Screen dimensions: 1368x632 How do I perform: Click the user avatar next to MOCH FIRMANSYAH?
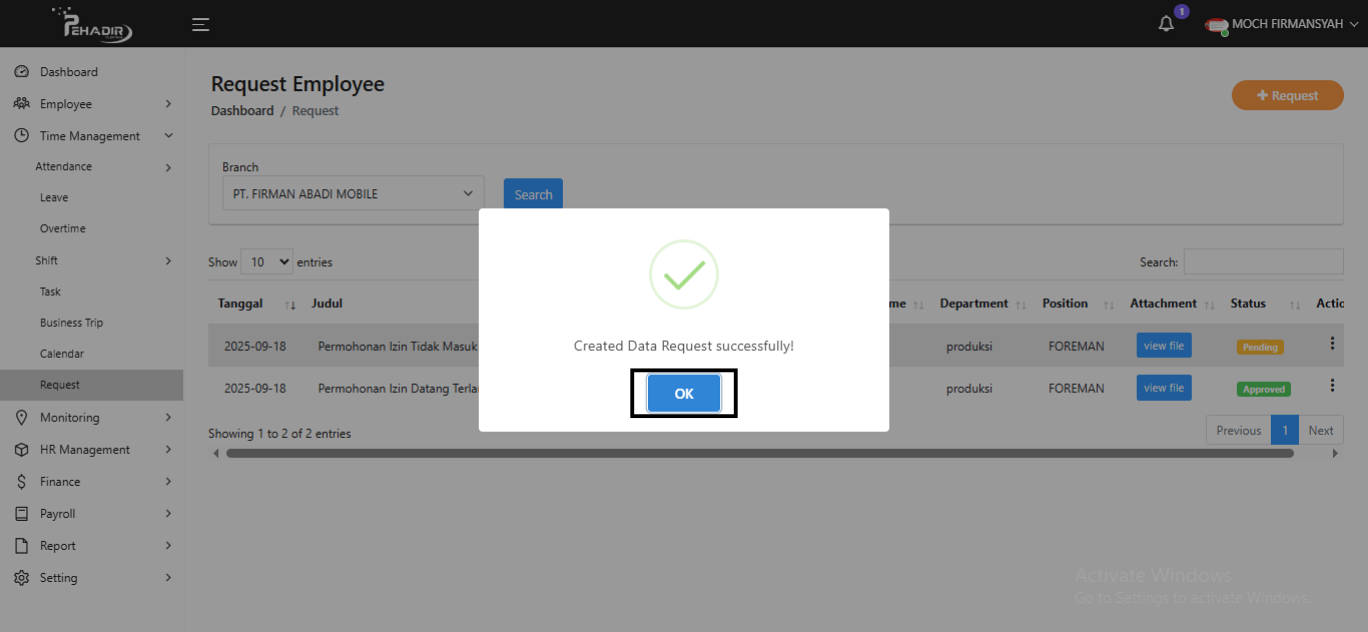coord(1216,25)
